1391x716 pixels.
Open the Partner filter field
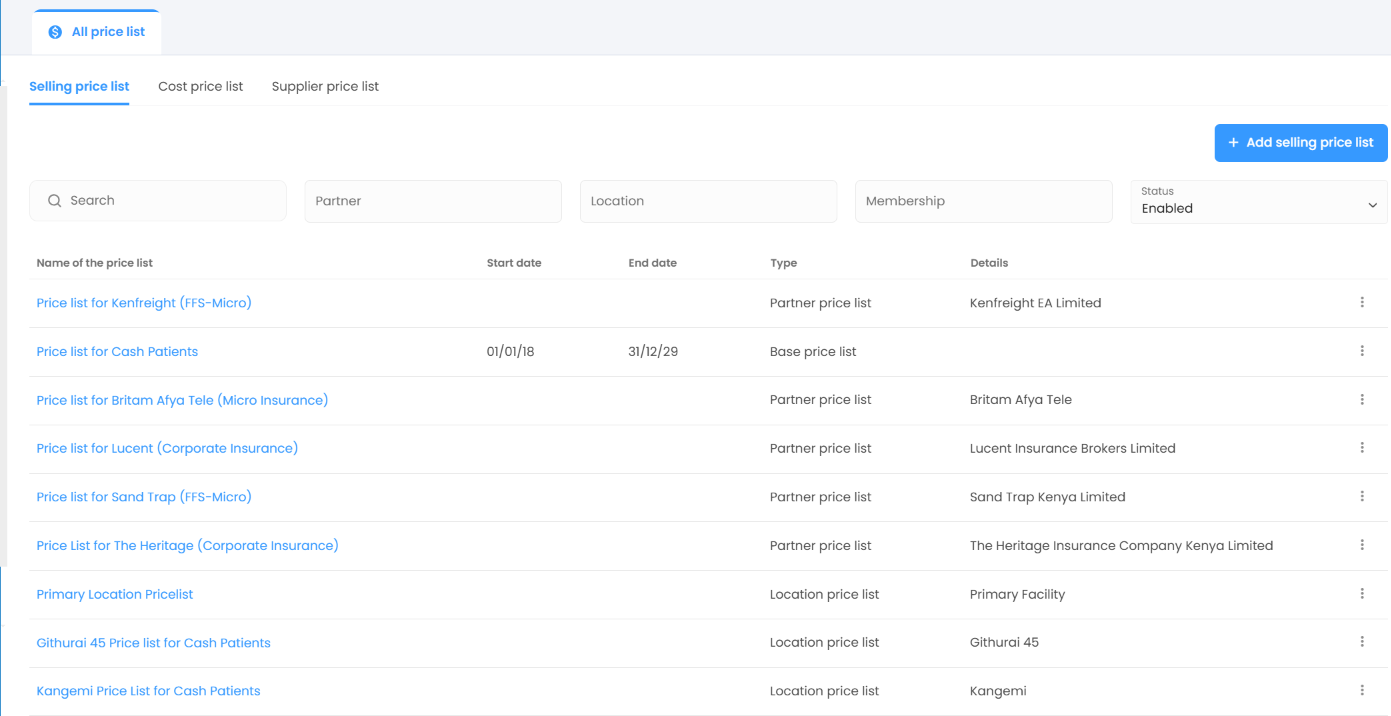(432, 201)
